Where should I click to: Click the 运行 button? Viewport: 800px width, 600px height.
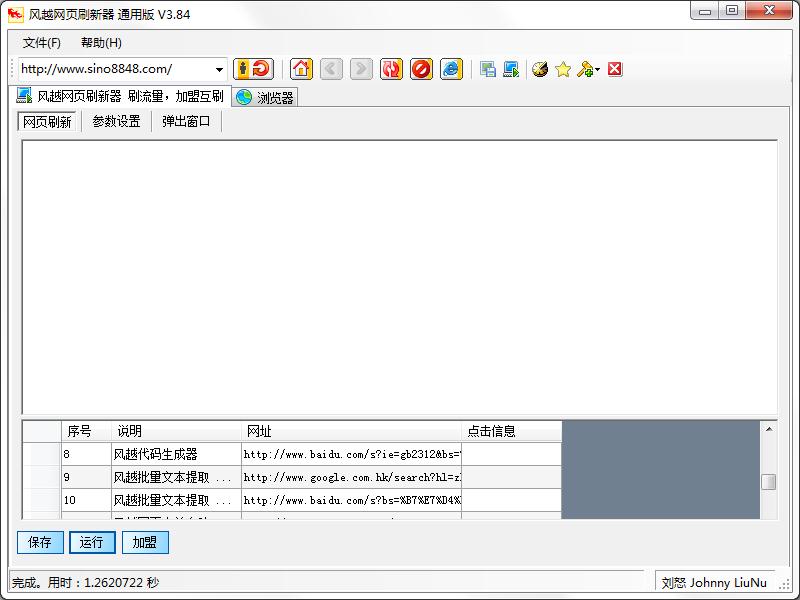pos(92,542)
